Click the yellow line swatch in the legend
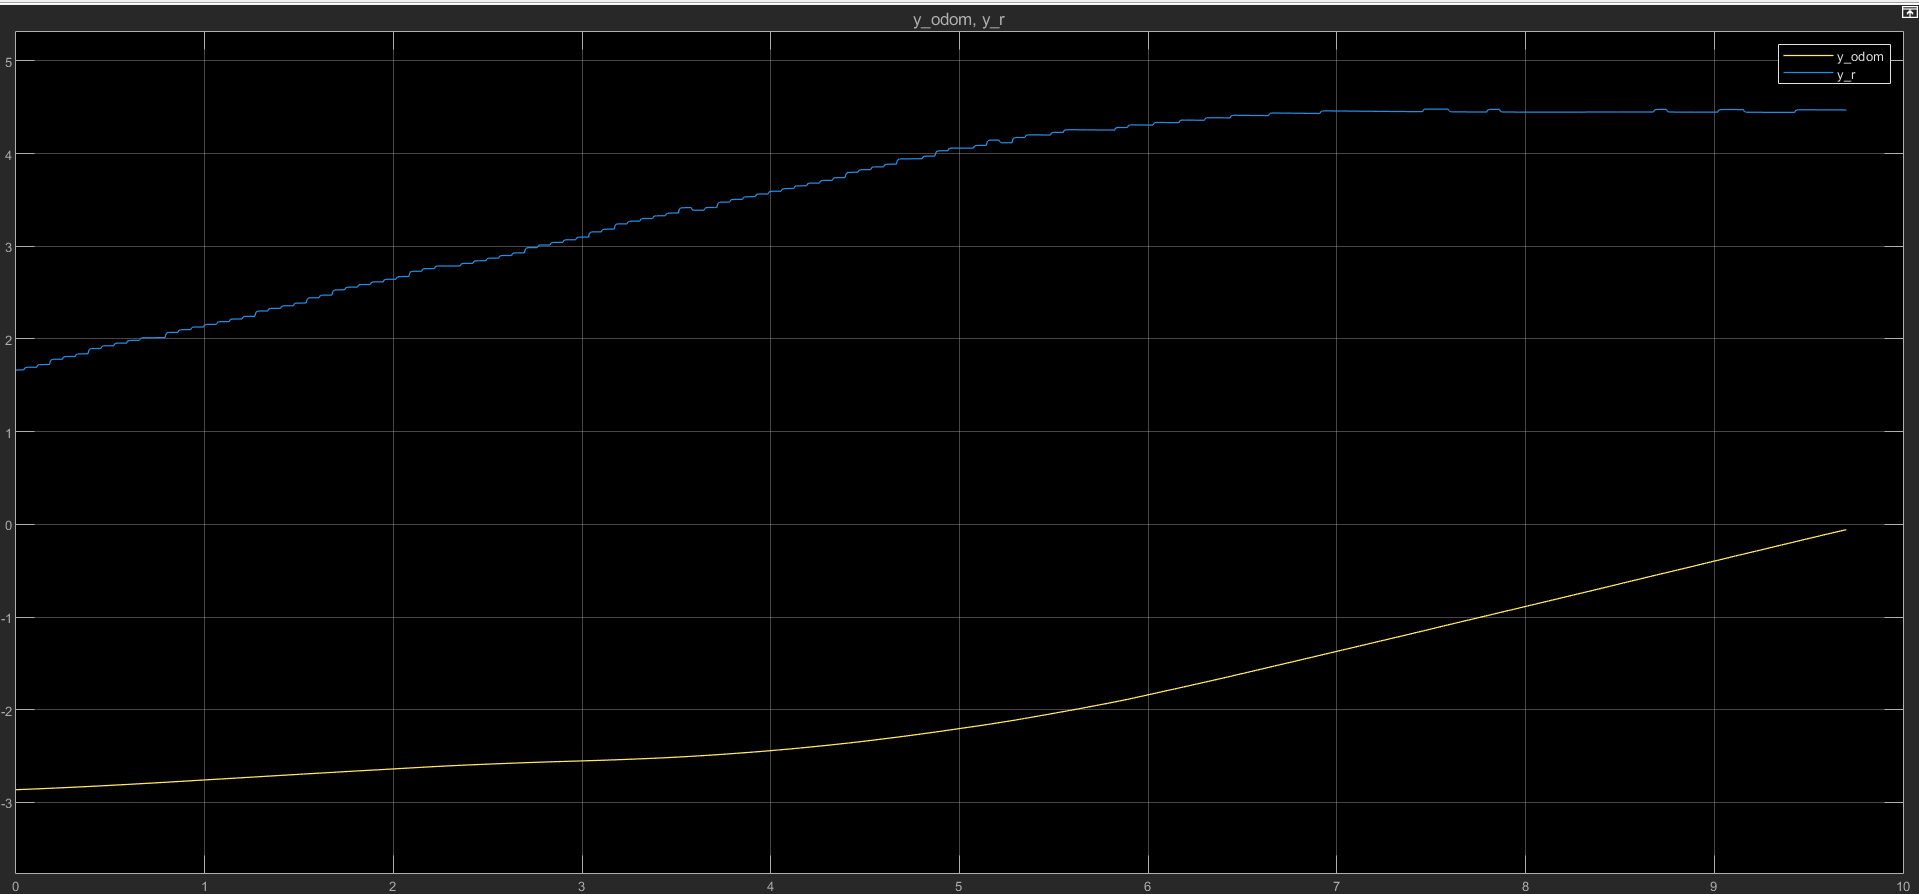1919x894 pixels. (1806, 57)
